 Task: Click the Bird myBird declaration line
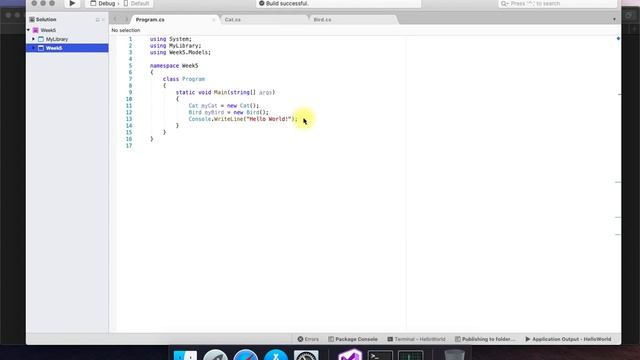click(229, 112)
